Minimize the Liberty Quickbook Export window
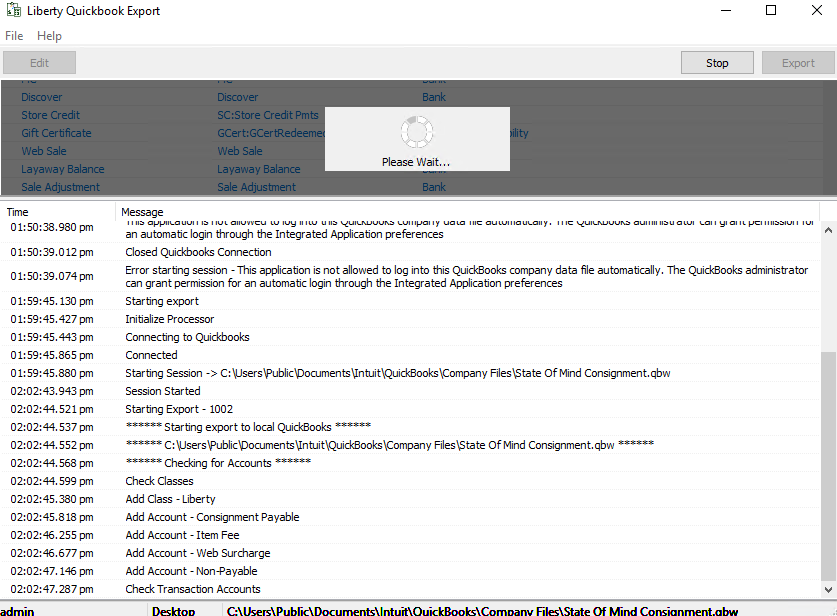The width and height of the screenshot is (837, 616). click(x=725, y=10)
